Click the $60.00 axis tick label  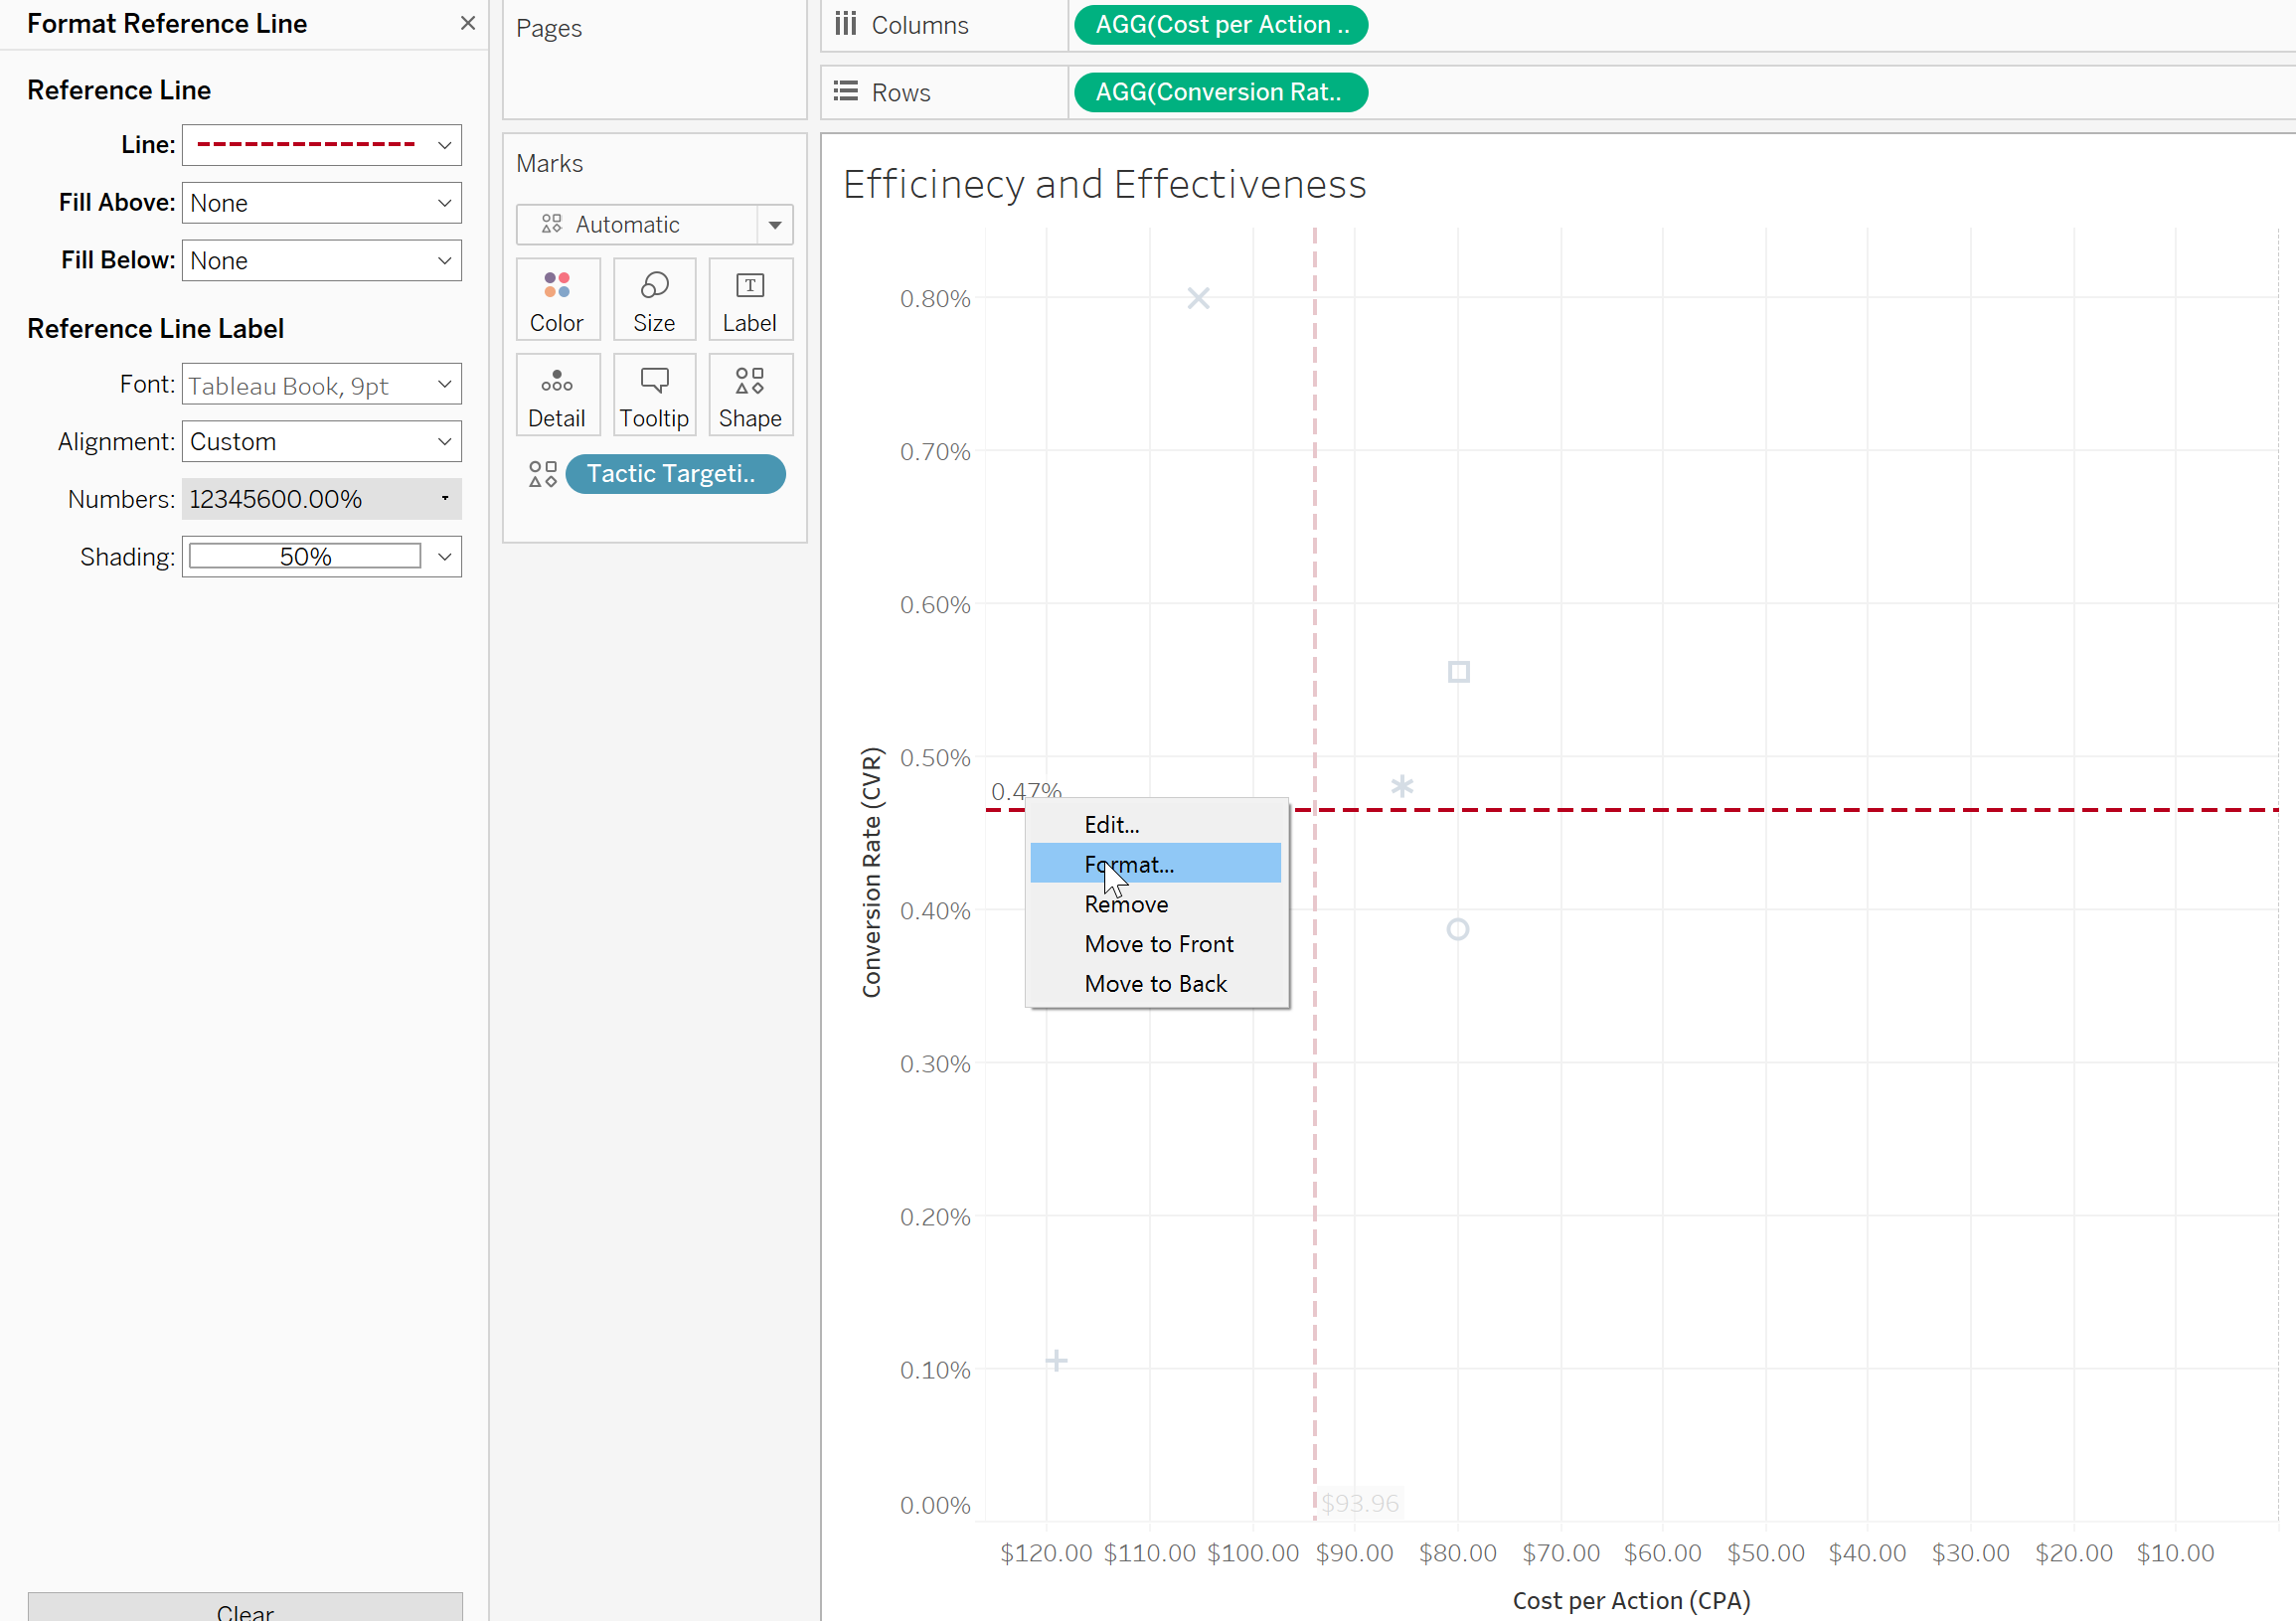point(1662,1553)
